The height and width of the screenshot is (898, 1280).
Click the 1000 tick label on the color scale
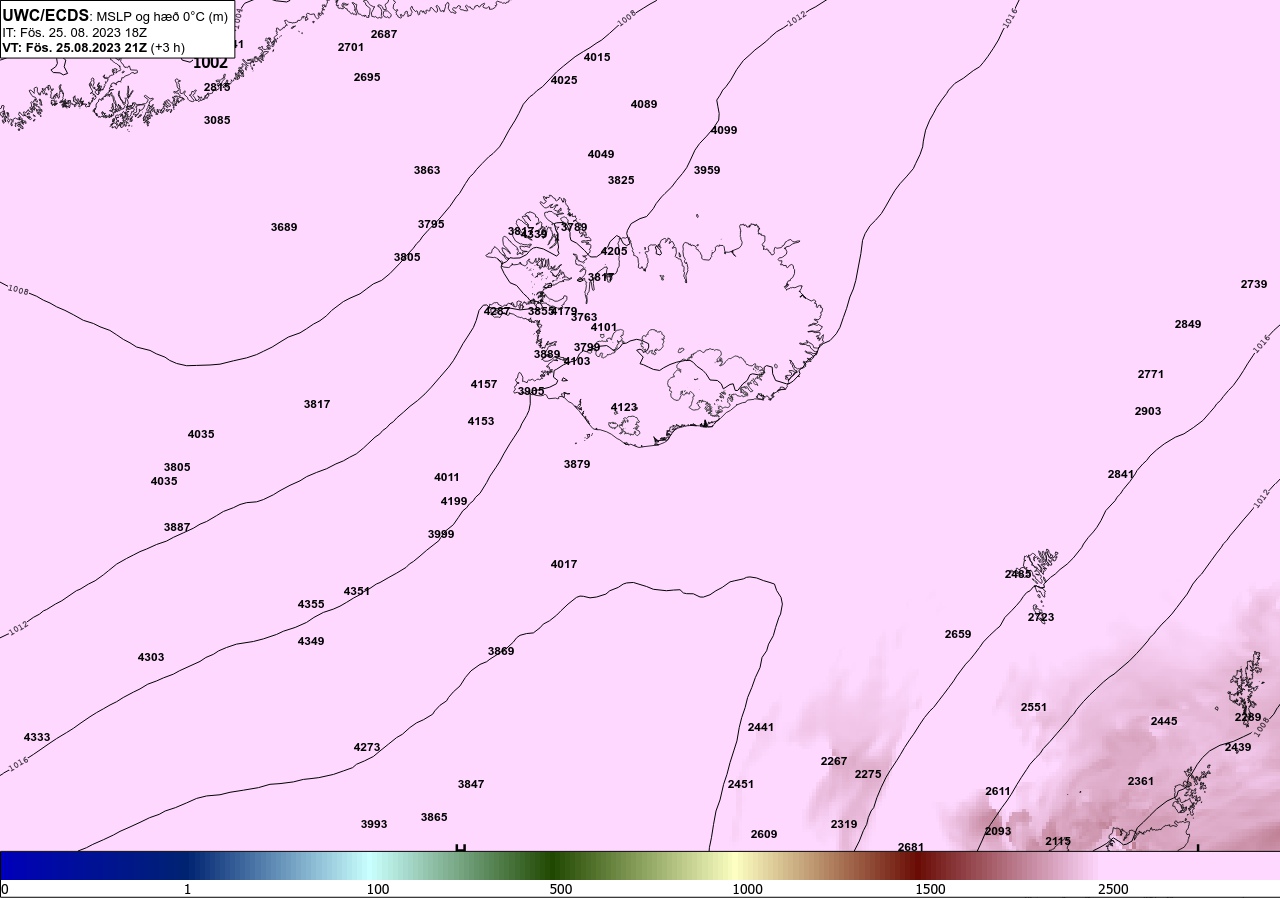[x=747, y=889]
